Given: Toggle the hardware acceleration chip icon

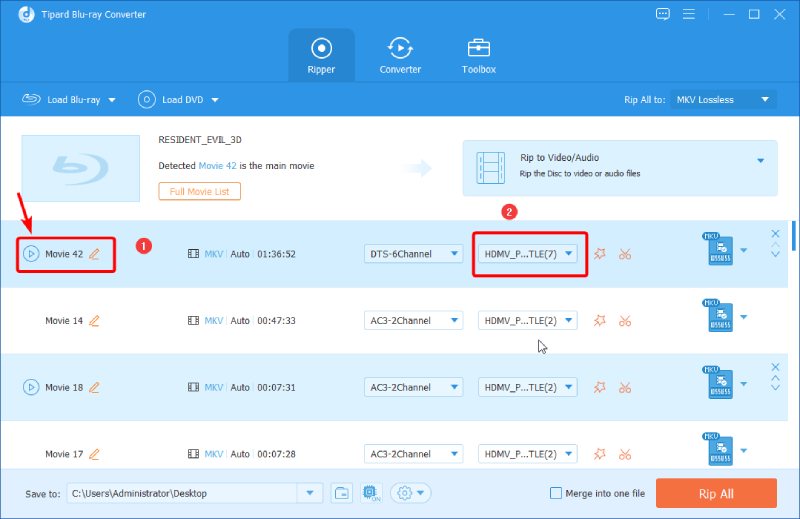Looking at the screenshot, I should 371,493.
